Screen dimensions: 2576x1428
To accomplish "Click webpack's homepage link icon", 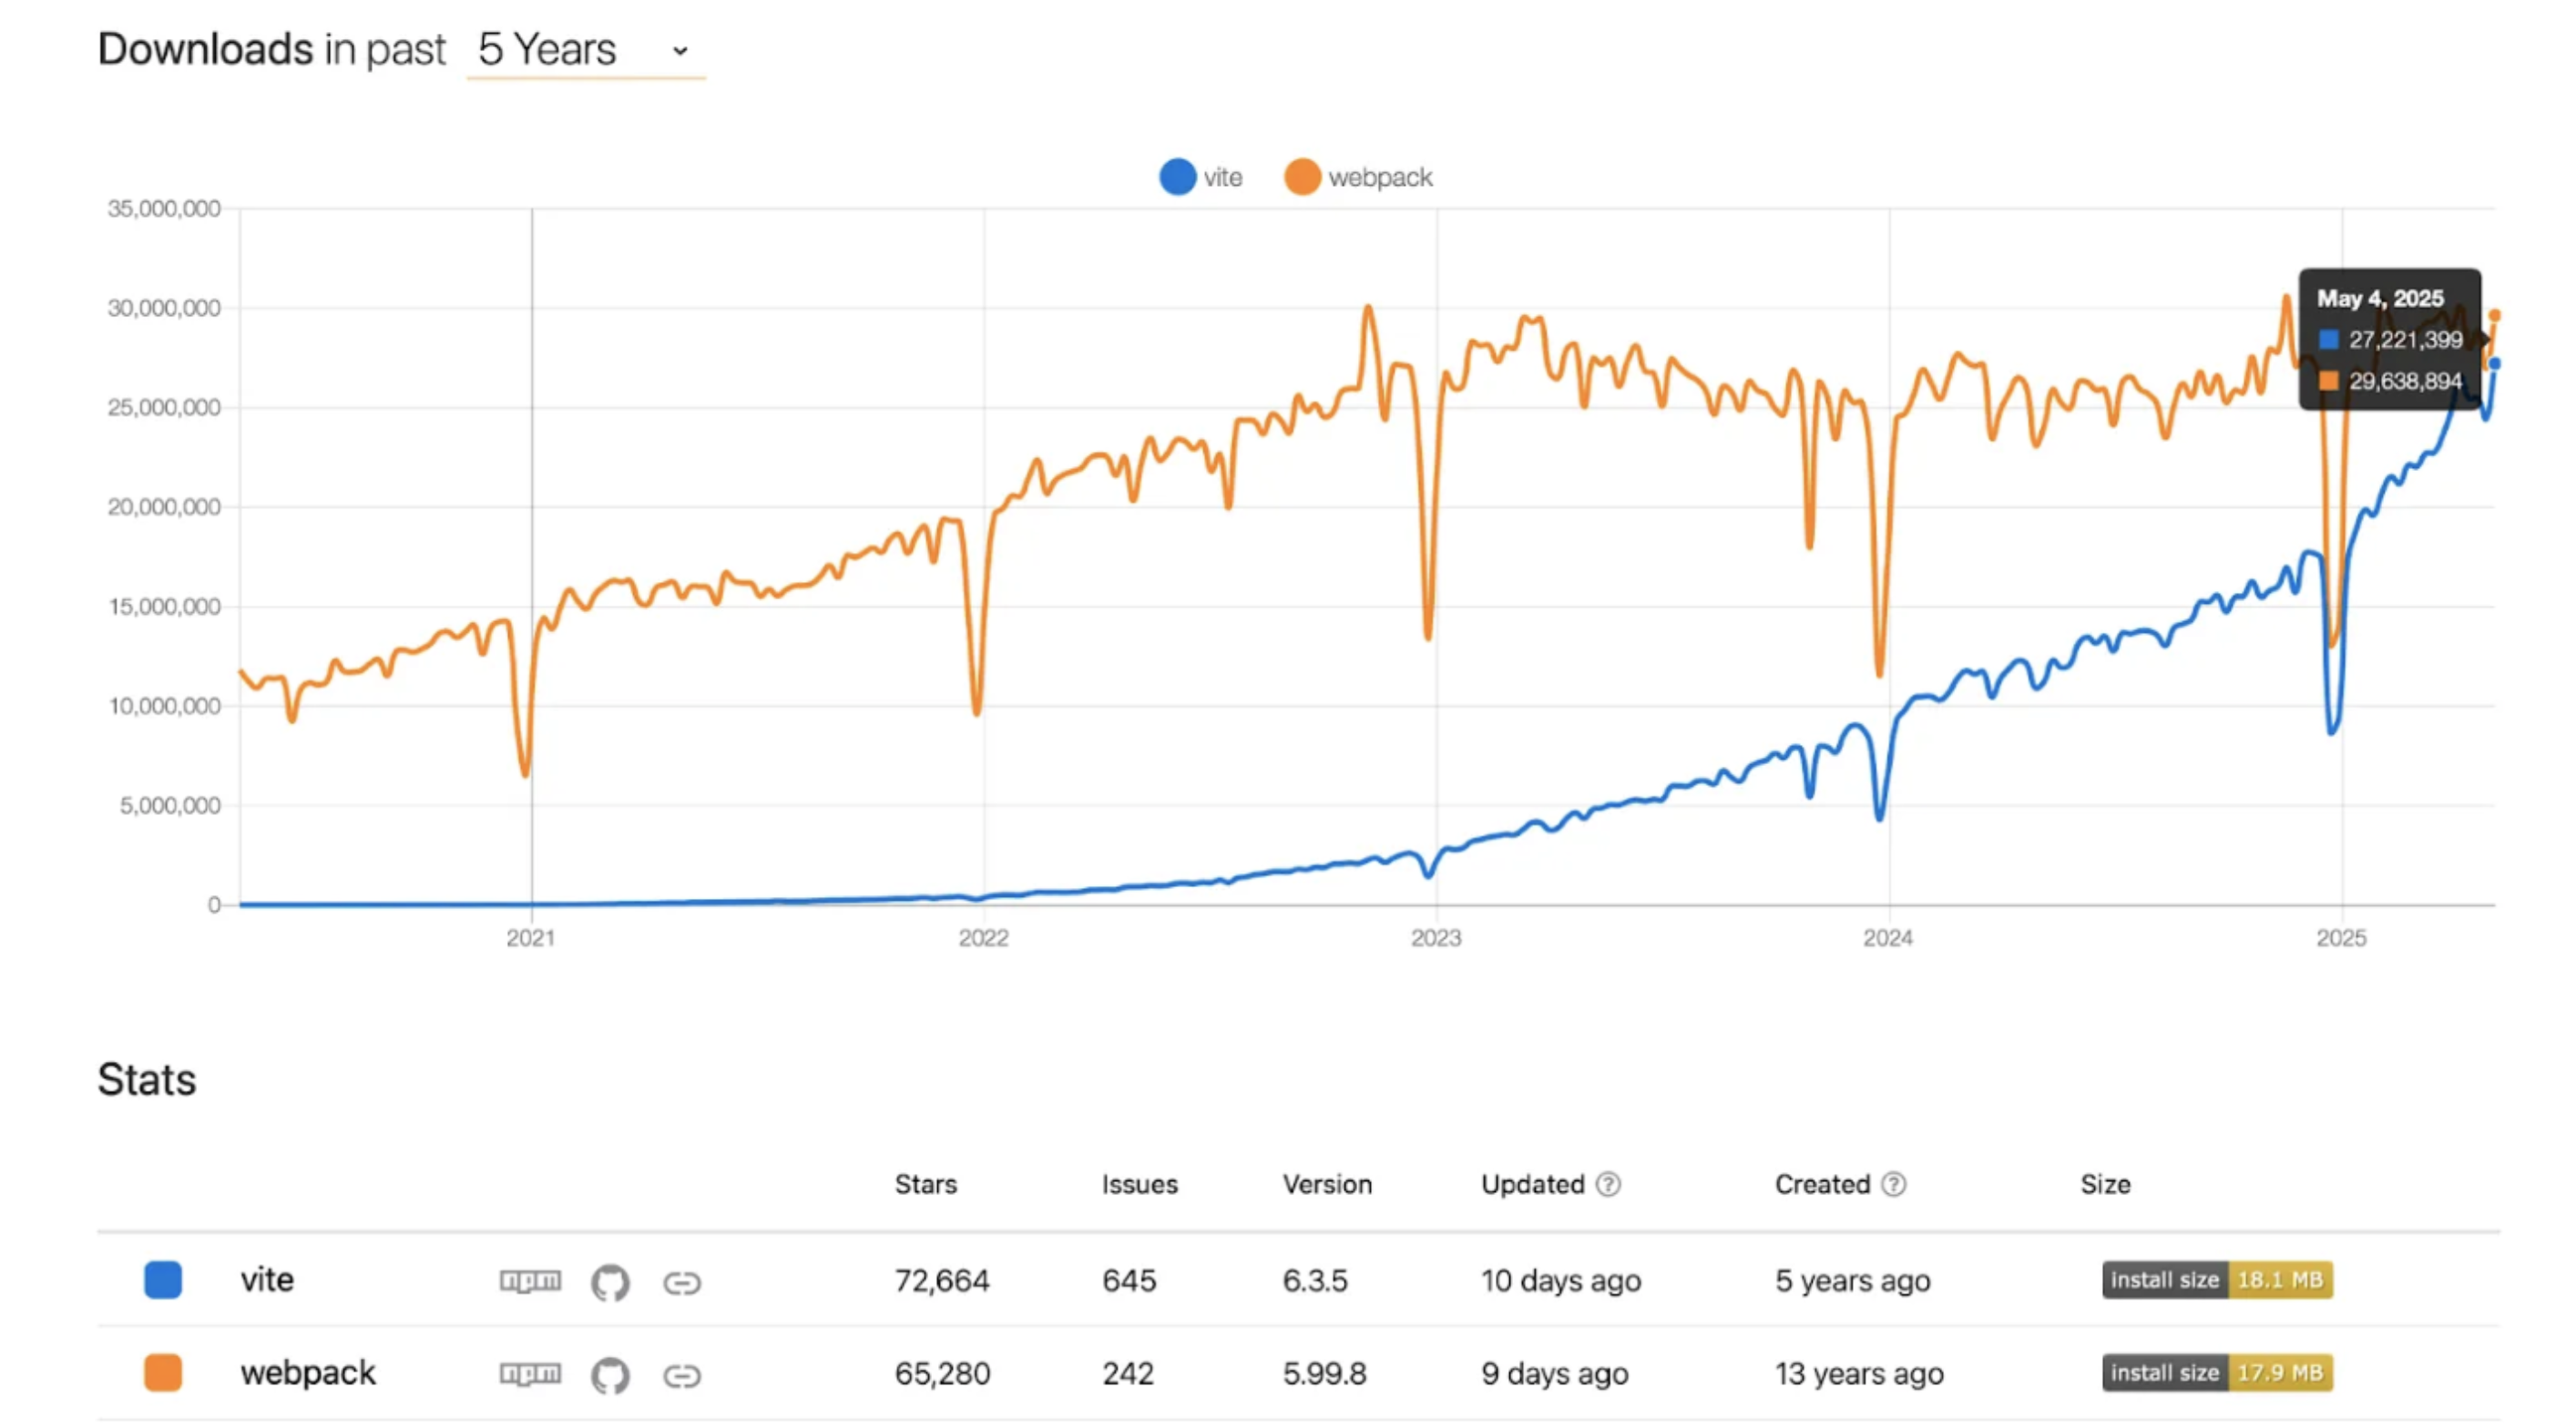I will (682, 1376).
